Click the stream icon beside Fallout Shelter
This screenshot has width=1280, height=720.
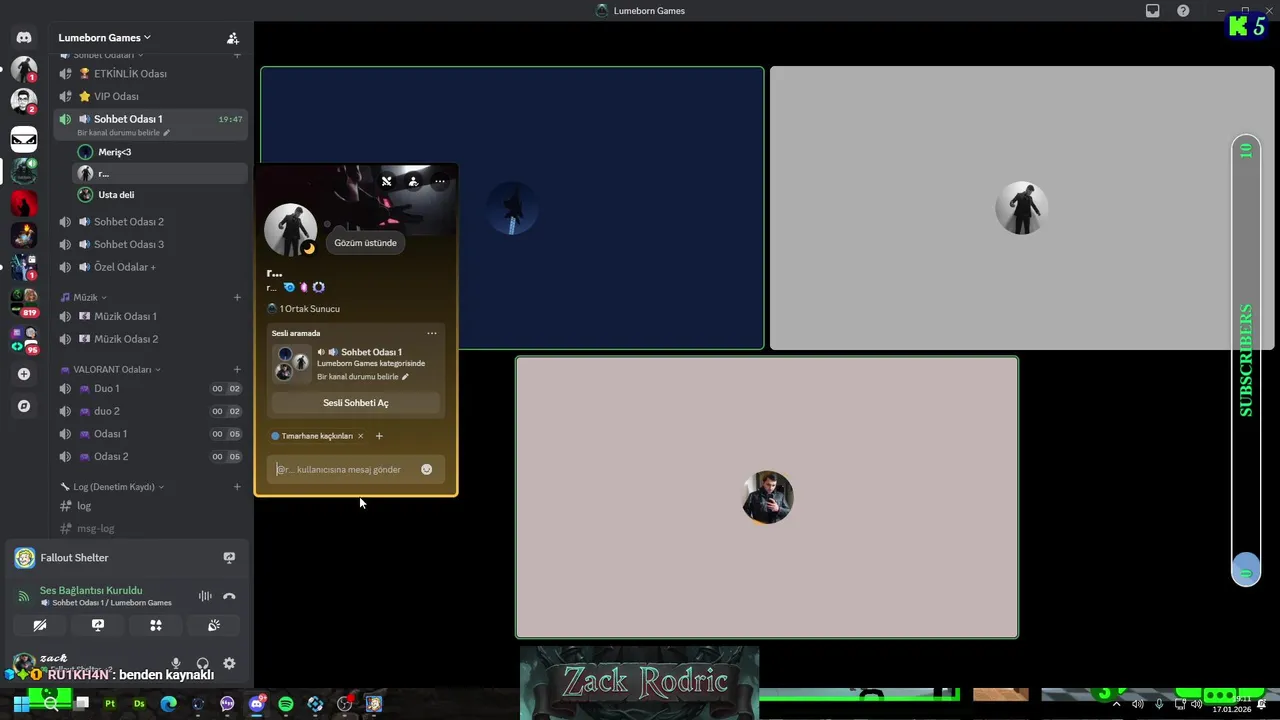point(229,558)
